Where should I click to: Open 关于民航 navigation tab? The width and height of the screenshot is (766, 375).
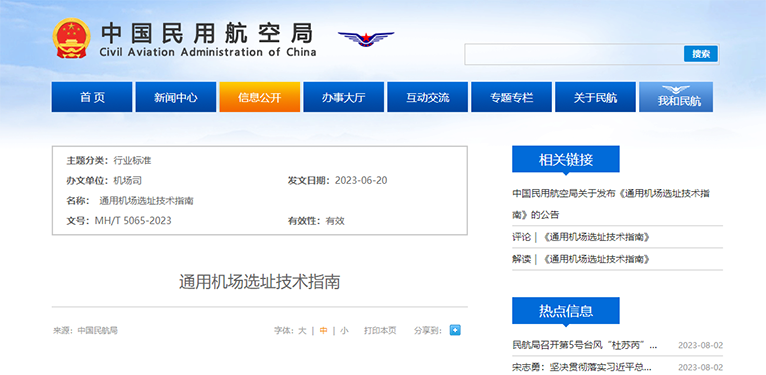[596, 97]
